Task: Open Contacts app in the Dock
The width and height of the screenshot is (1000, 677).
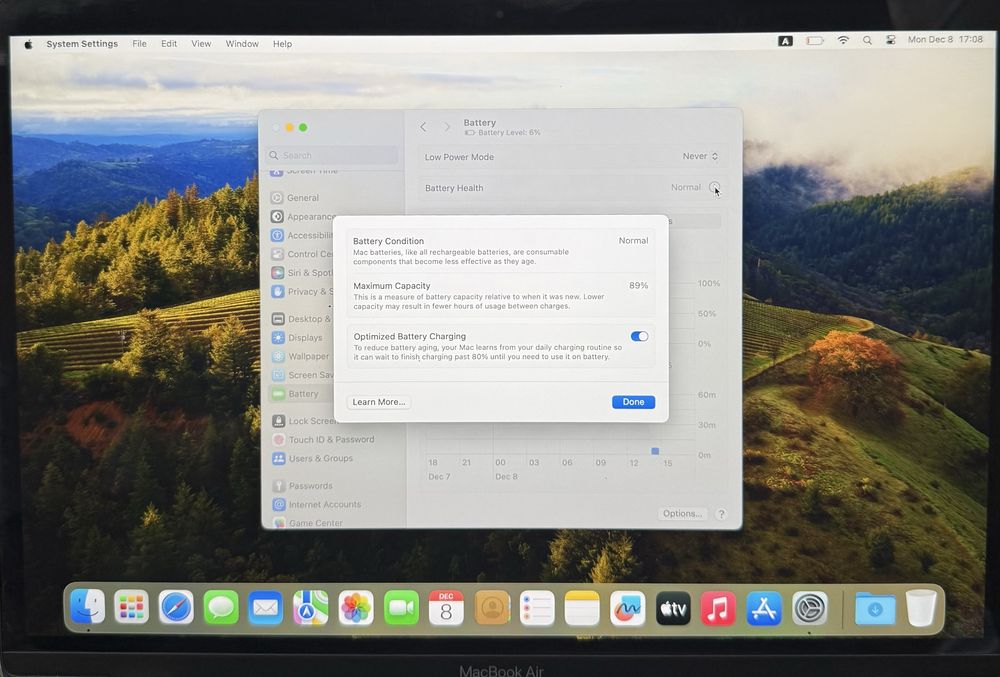Action: coord(492,608)
